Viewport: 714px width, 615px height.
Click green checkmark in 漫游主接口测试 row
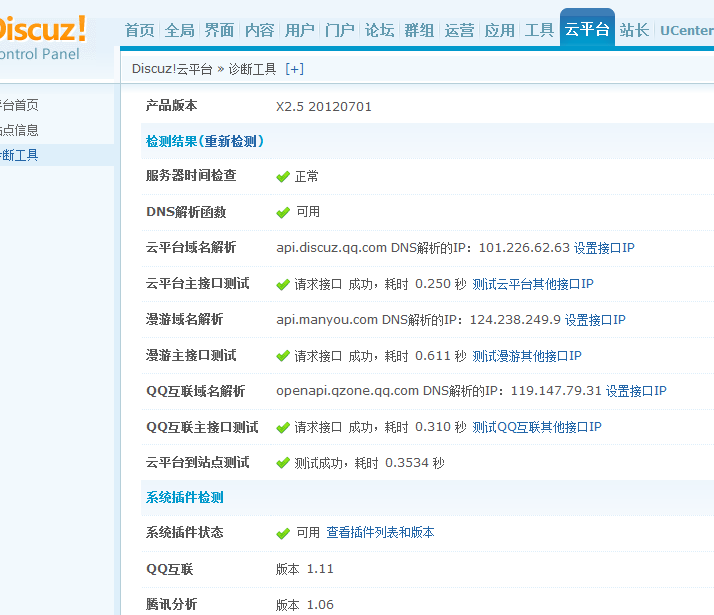(283, 357)
